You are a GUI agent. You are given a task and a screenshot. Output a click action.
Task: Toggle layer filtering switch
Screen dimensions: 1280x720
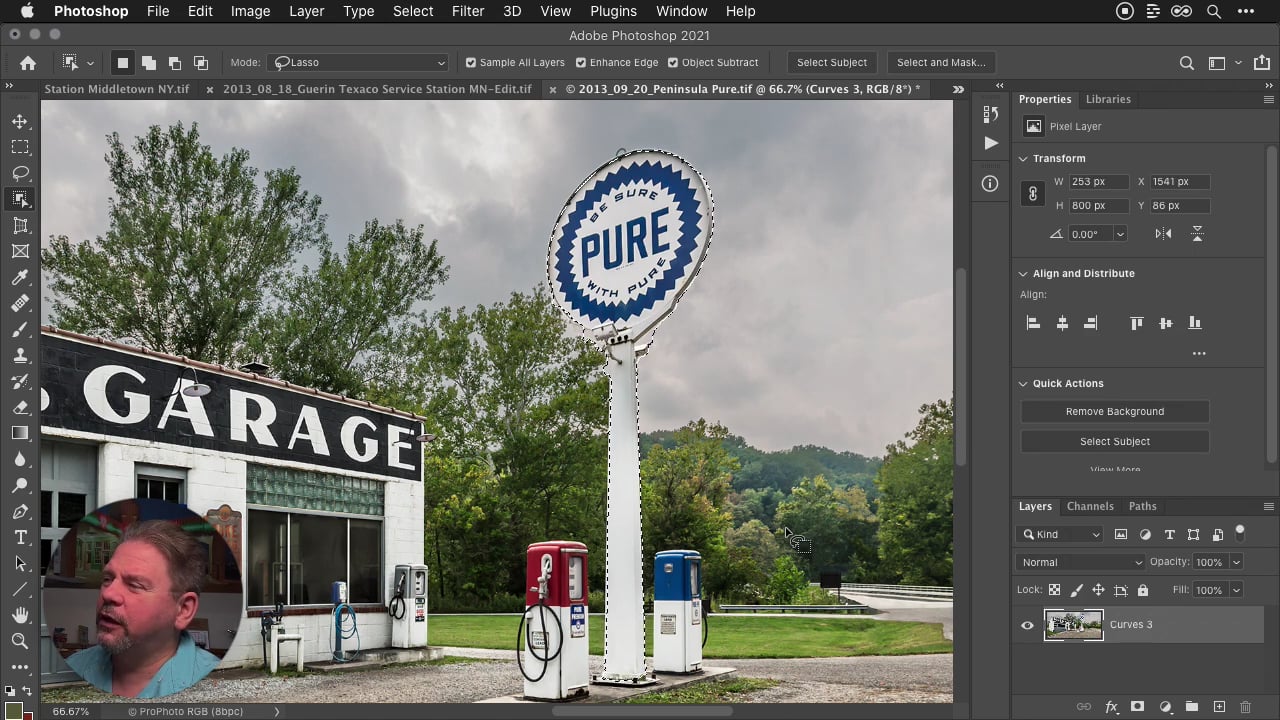[1240, 532]
